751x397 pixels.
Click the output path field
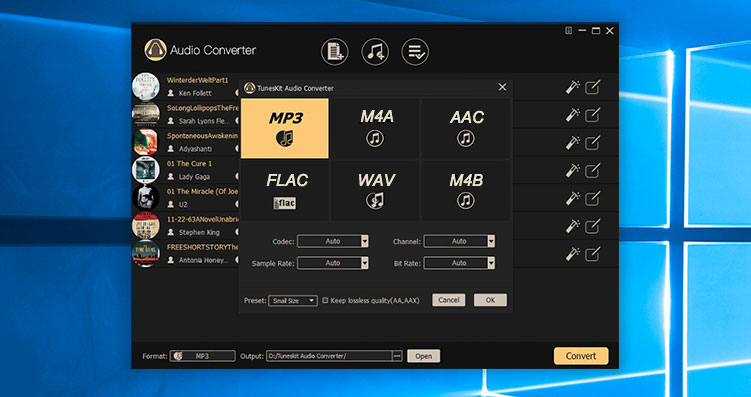pos(329,356)
